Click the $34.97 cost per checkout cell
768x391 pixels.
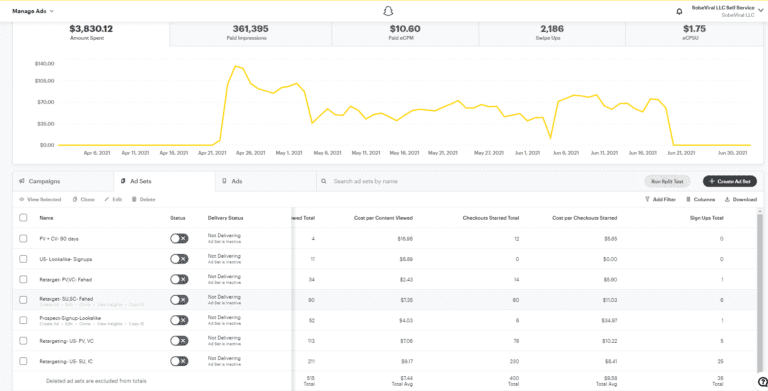click(x=609, y=320)
